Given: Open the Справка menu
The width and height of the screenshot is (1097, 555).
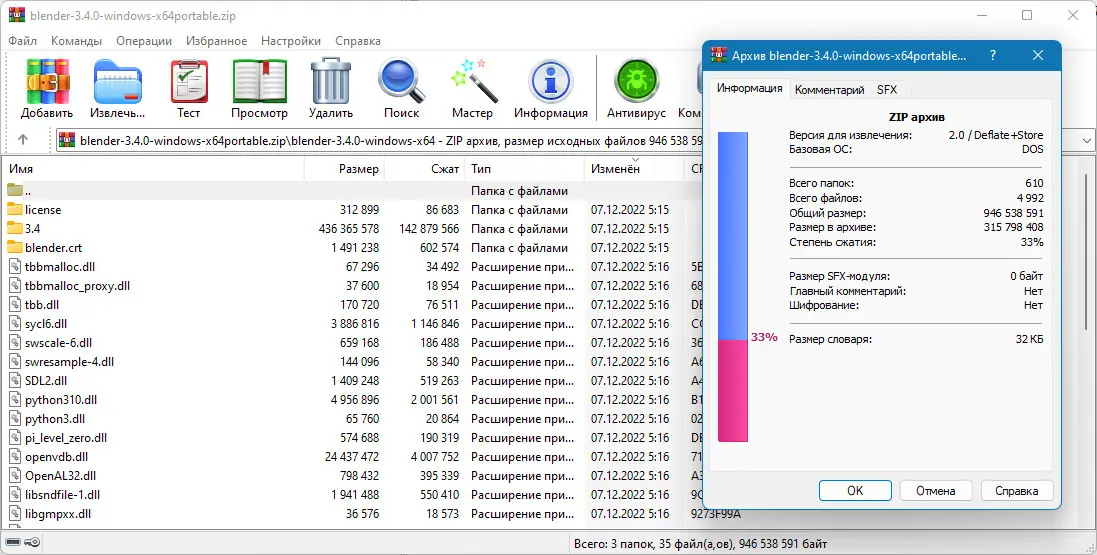Looking at the screenshot, I should click(358, 41).
